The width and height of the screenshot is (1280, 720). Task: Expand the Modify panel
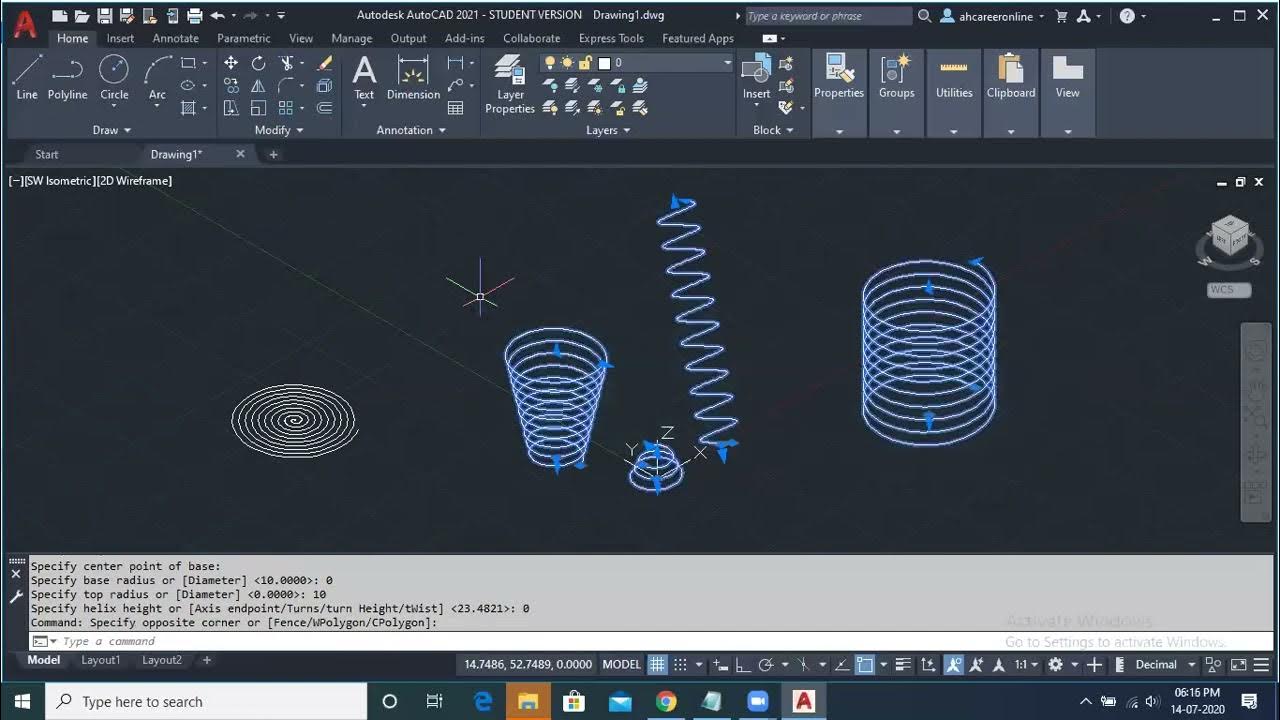coord(279,130)
